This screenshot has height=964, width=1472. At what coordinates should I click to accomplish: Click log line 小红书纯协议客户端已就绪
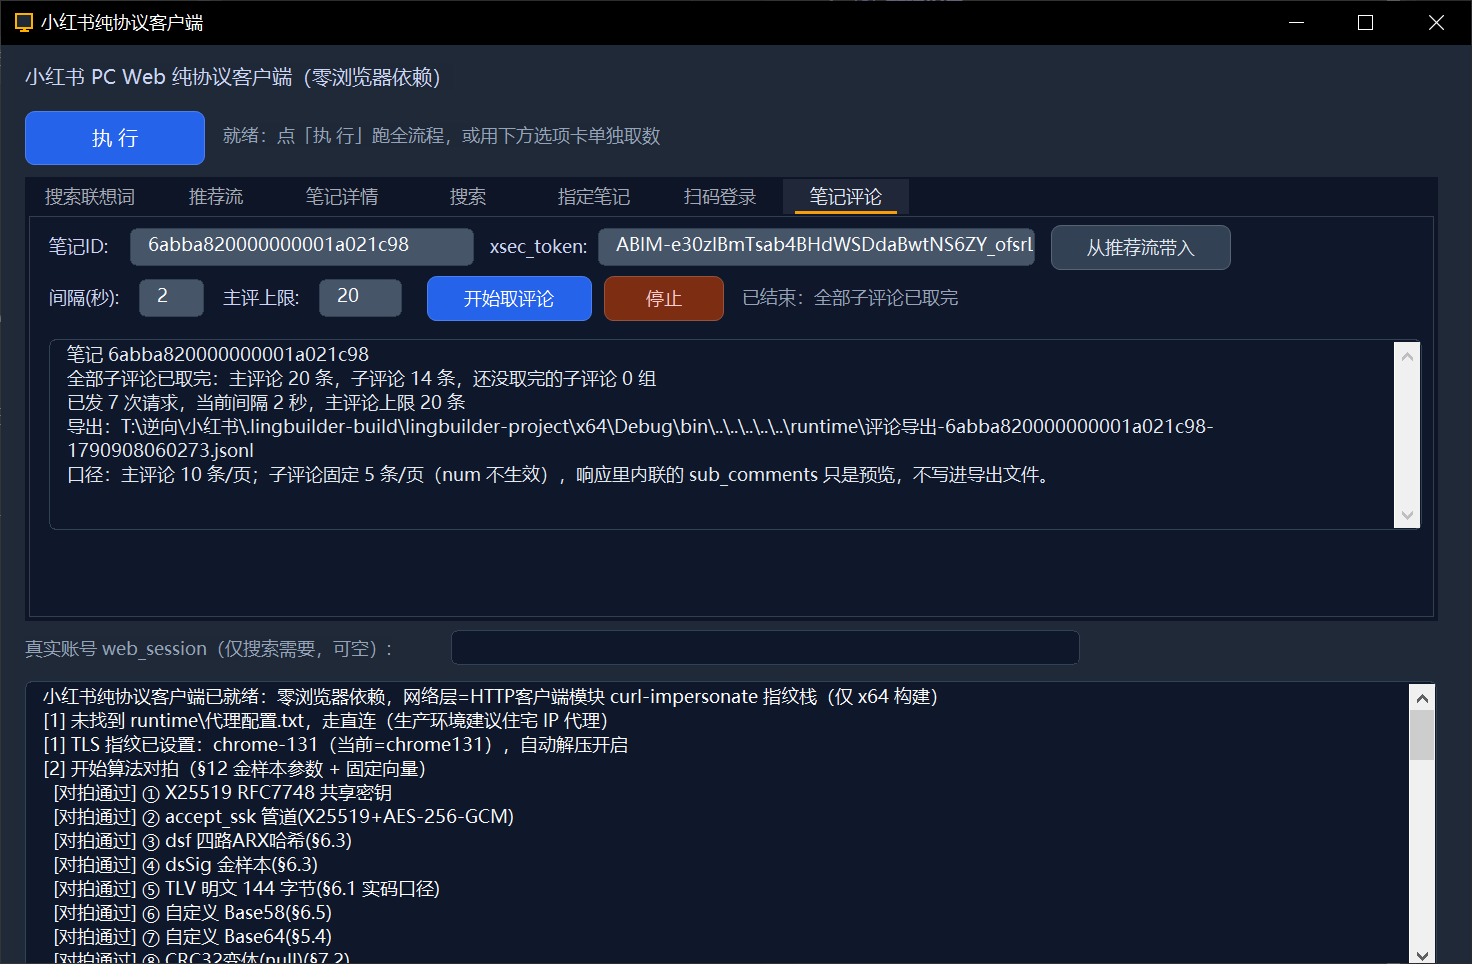490,696
